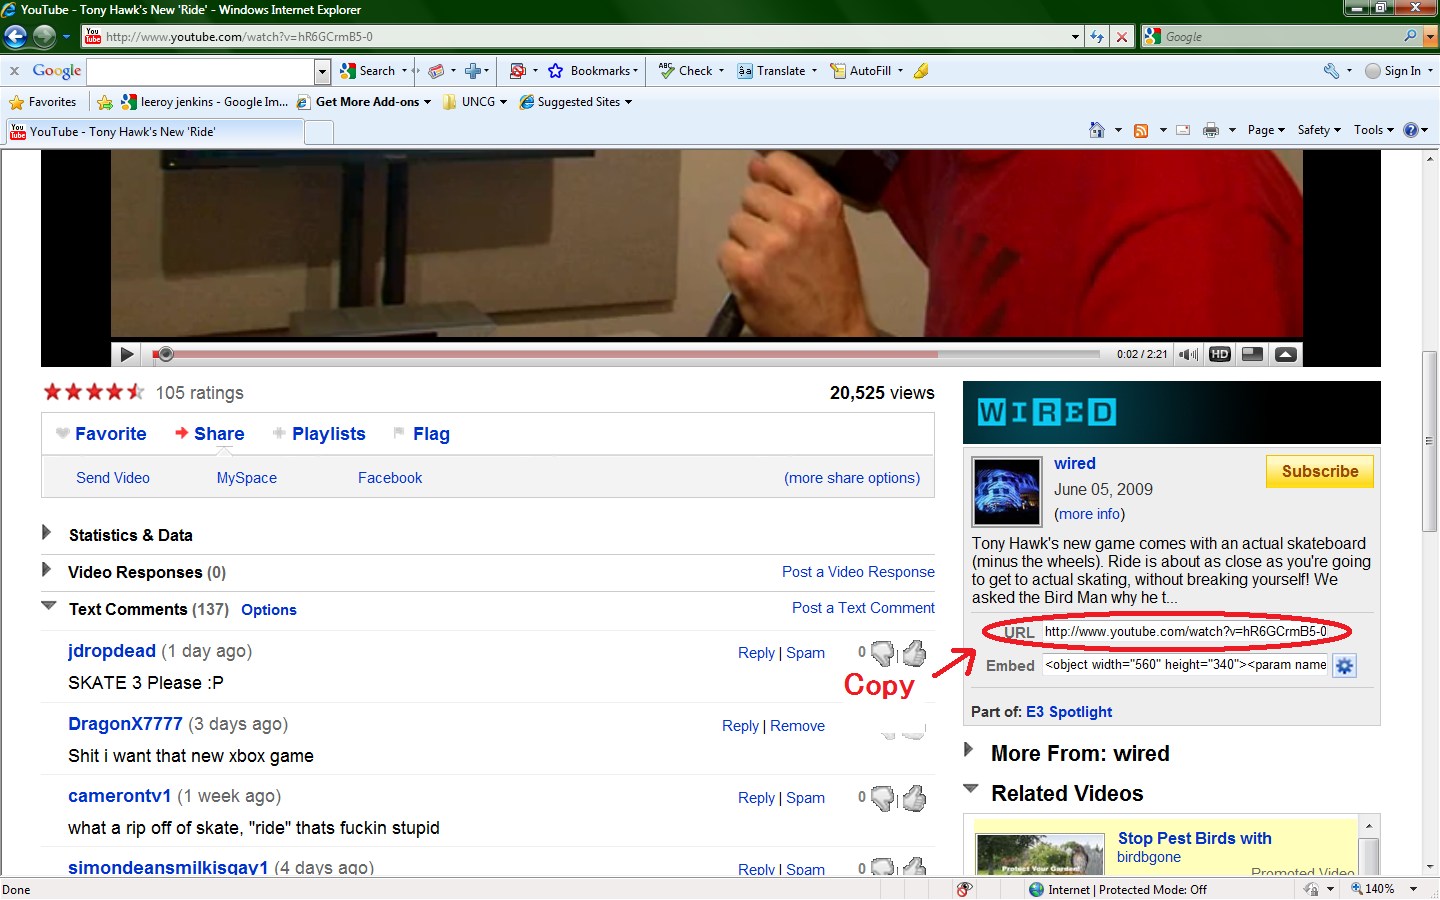This screenshot has height=900, width=1440.
Task: Click the video URL text field
Action: [1186, 632]
